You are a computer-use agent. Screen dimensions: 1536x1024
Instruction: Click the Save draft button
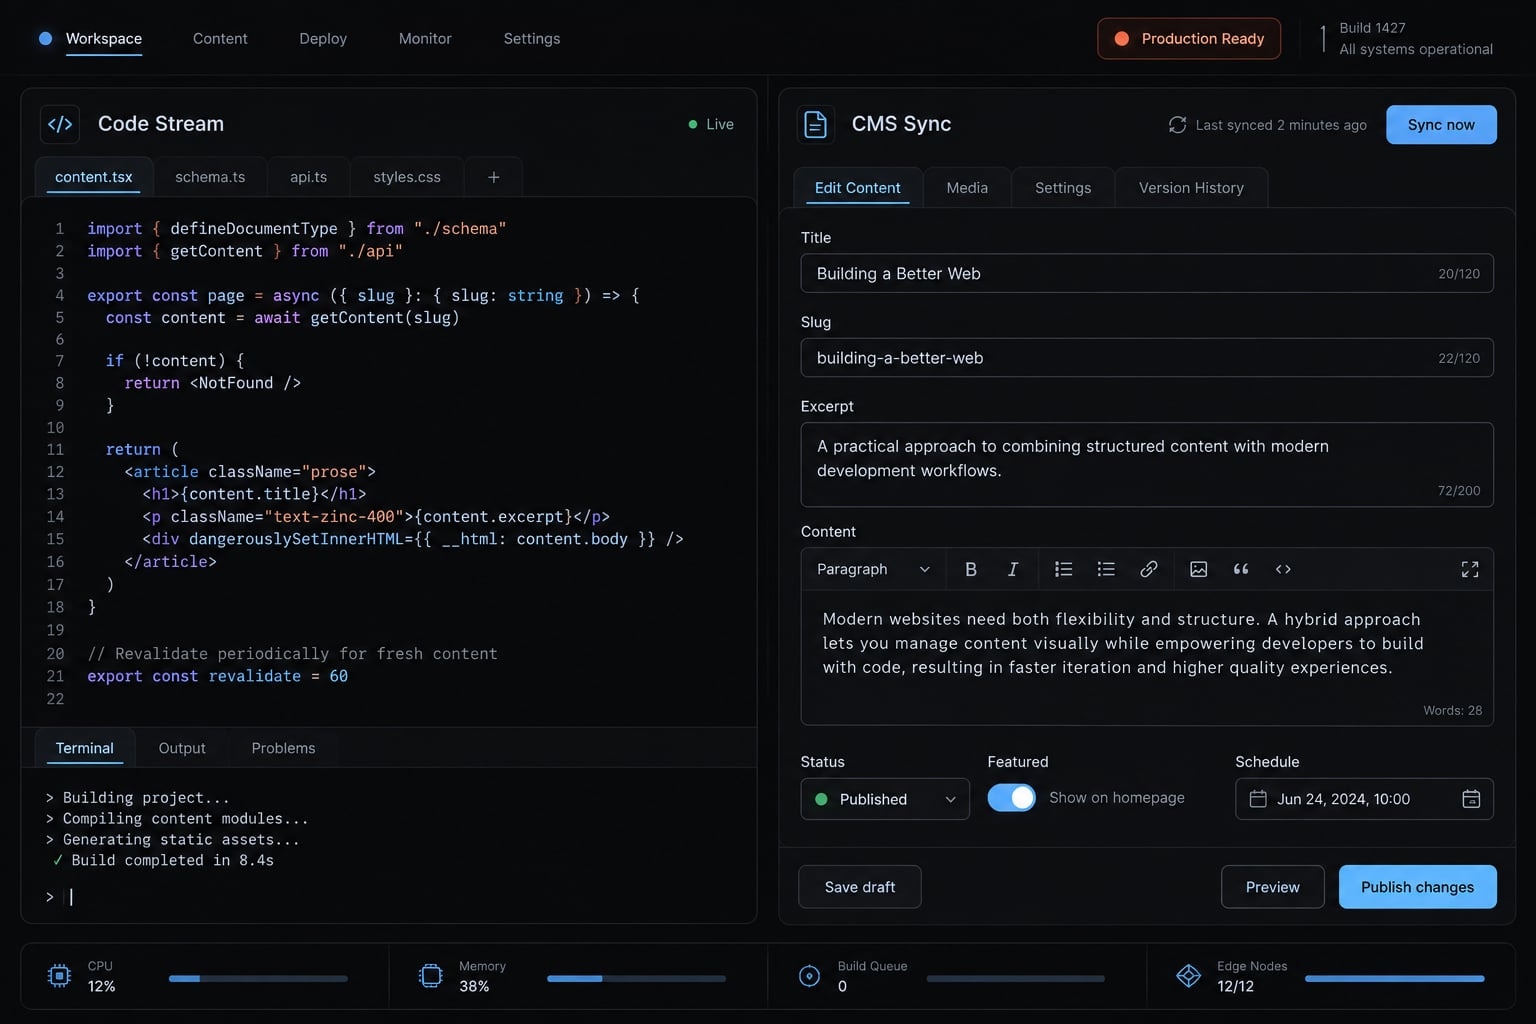click(860, 887)
